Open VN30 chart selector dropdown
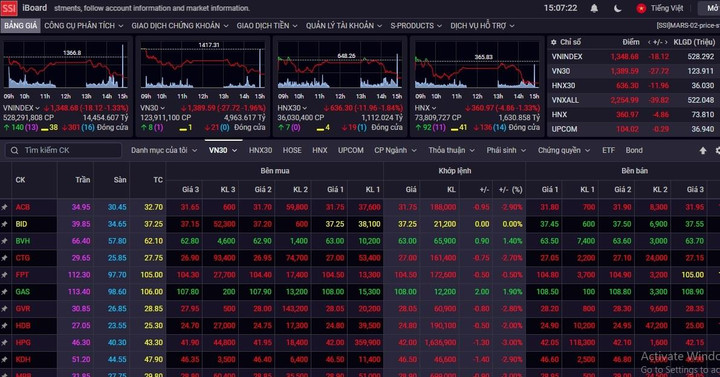 tap(152, 108)
